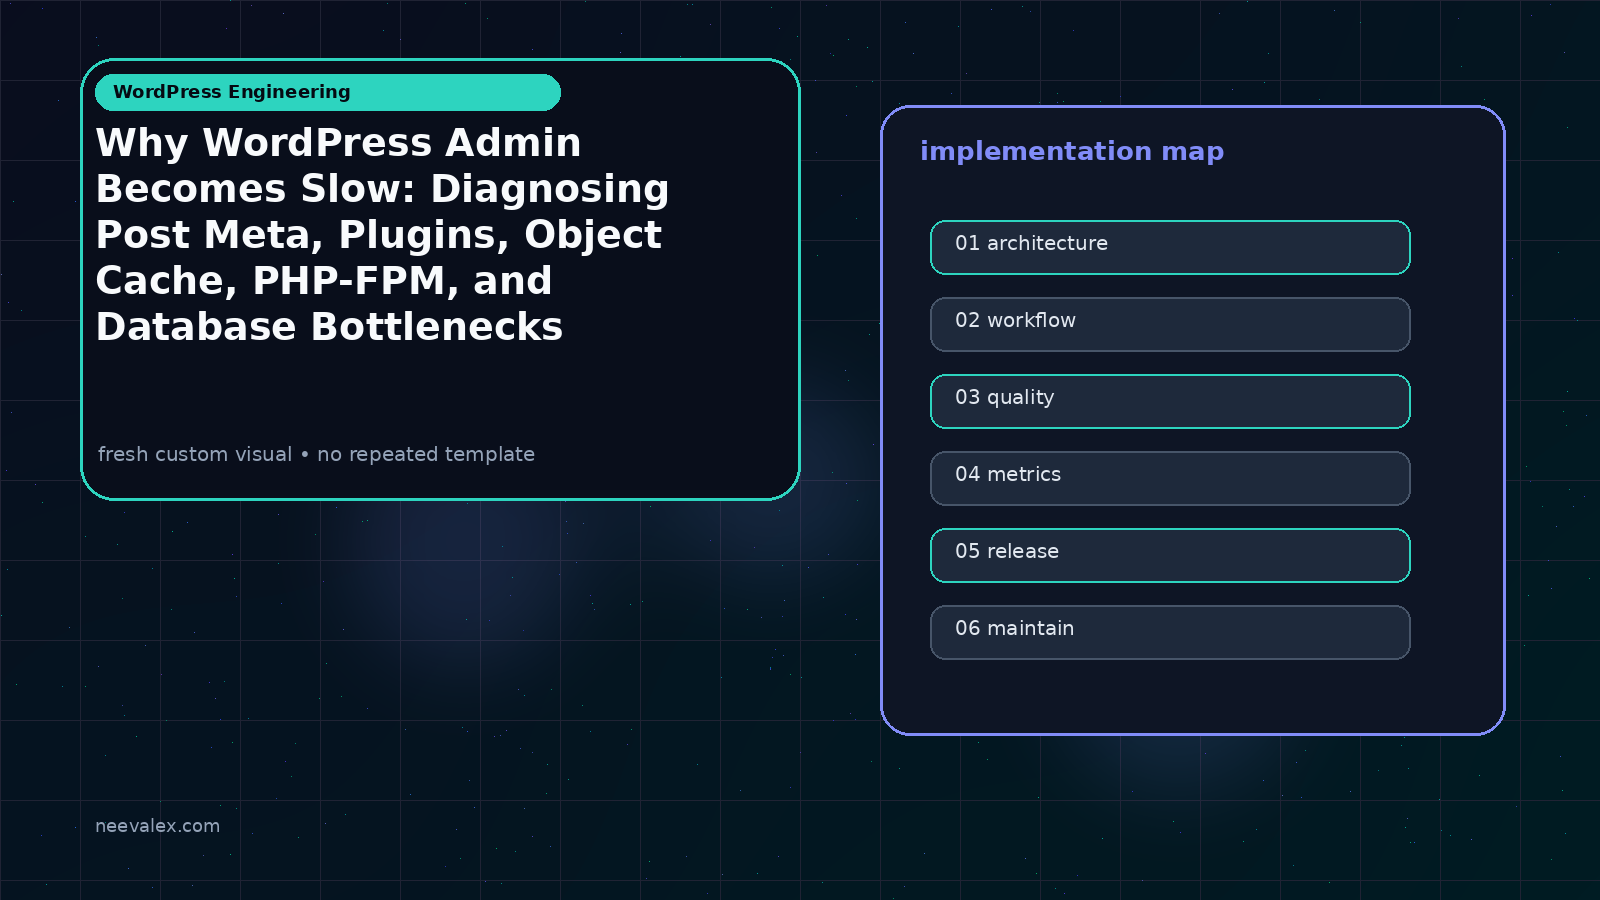Click the 'Why WordPress Admin Becomes Slow' headline
Image resolution: width=1600 pixels, height=900 pixels.
(382, 235)
